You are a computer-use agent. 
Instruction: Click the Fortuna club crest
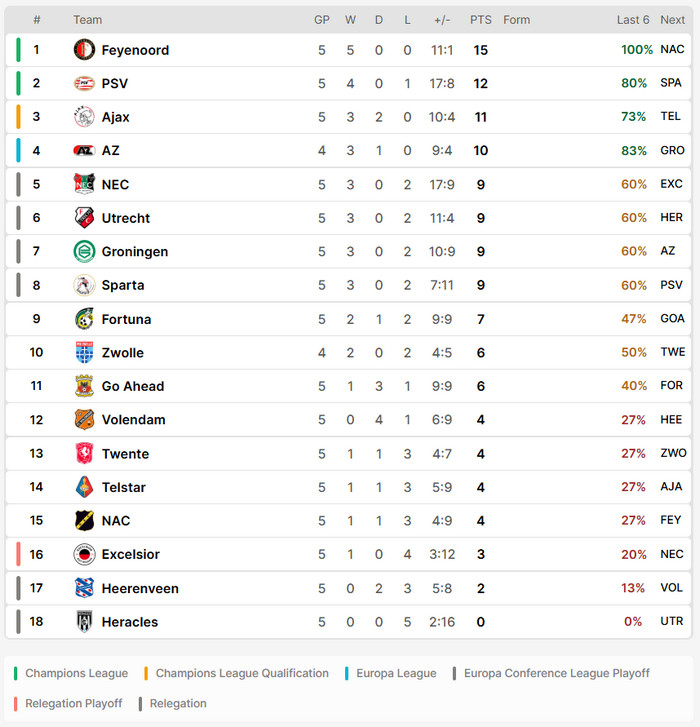(84, 319)
